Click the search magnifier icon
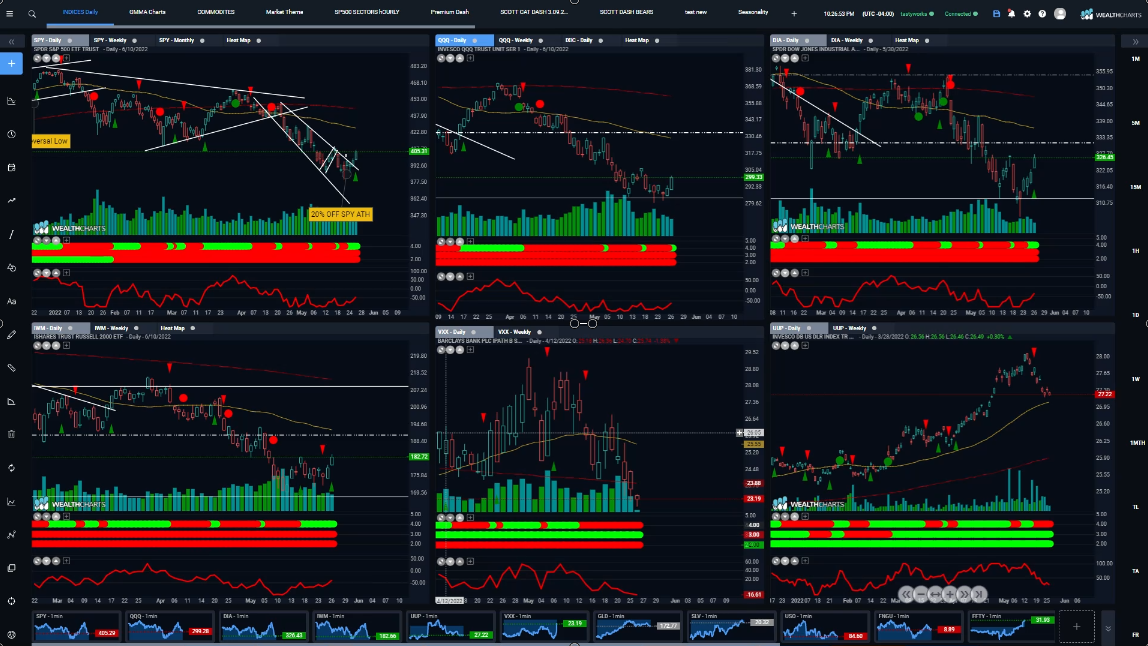This screenshot has width=1148, height=646. [x=32, y=13]
